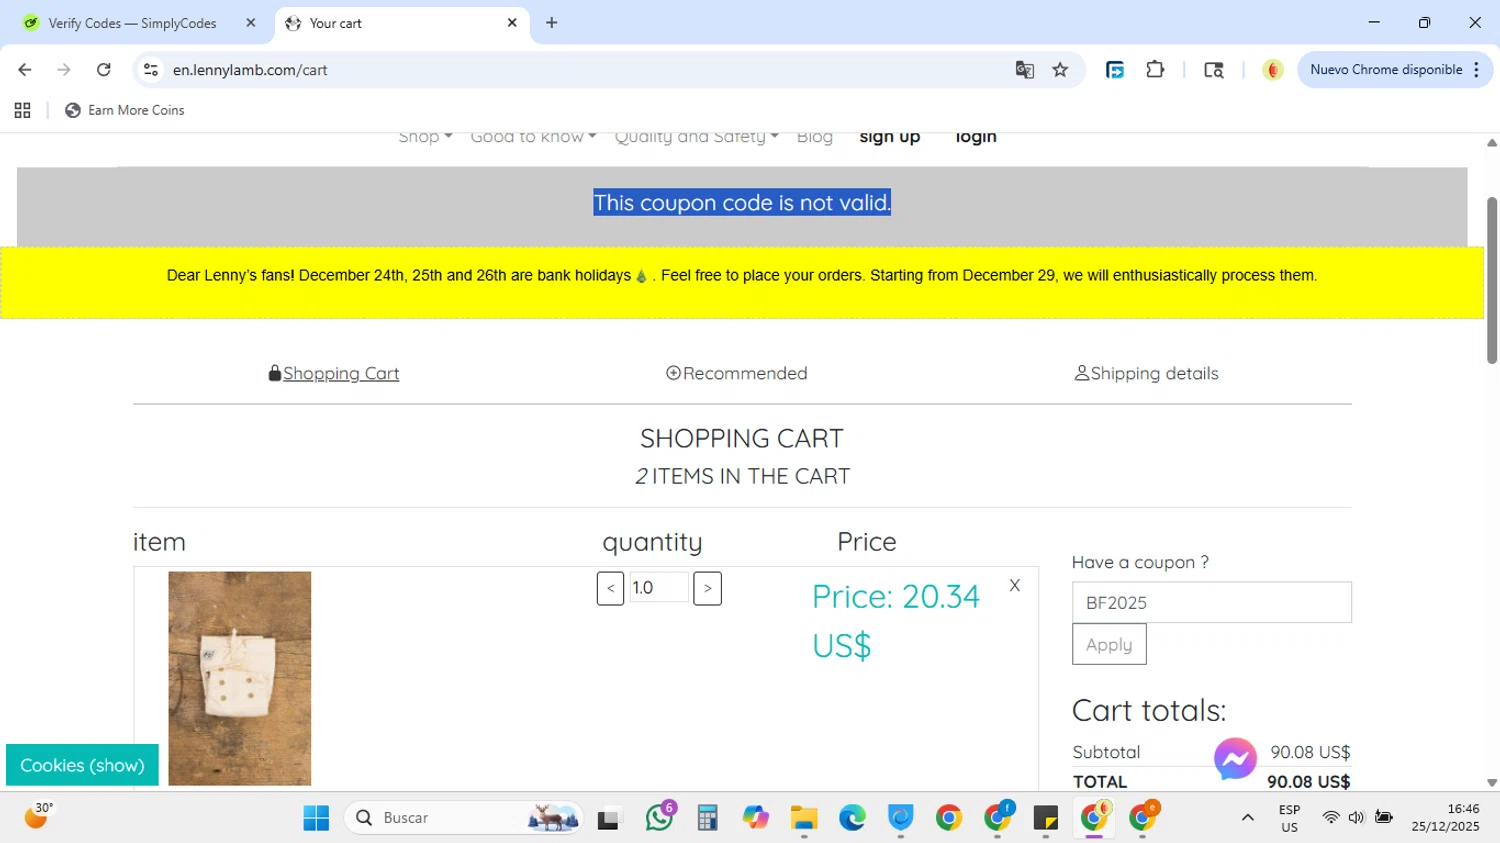
Task: Open a new browser tab
Action: [x=552, y=23]
